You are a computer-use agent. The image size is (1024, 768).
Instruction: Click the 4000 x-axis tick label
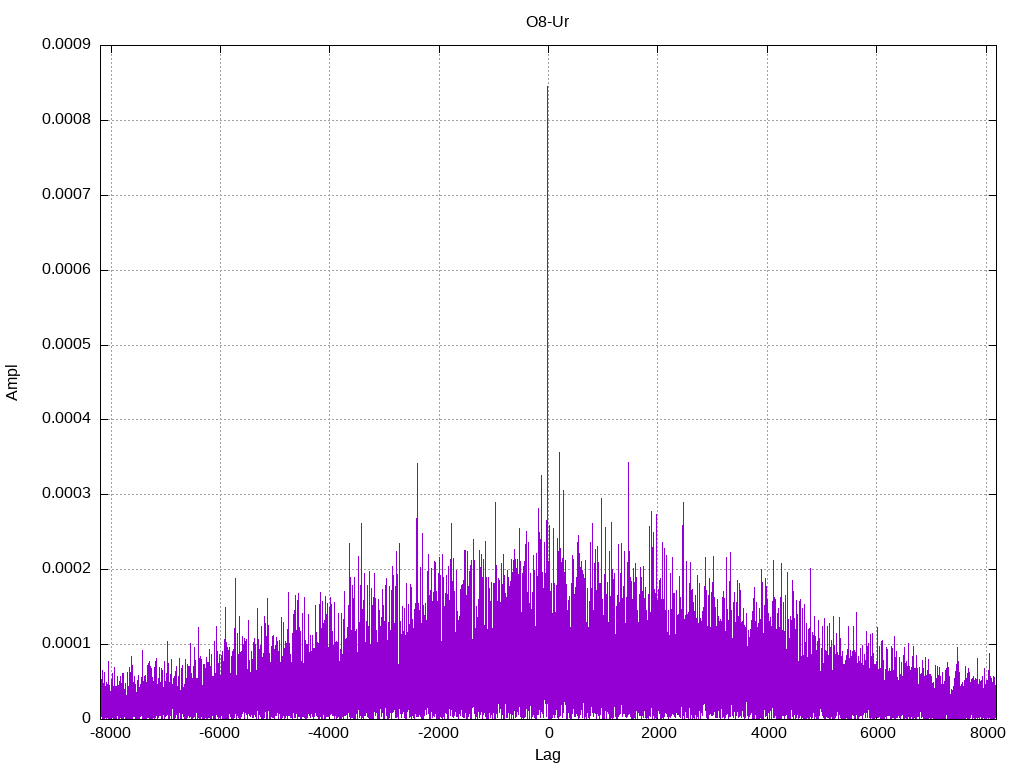767,733
